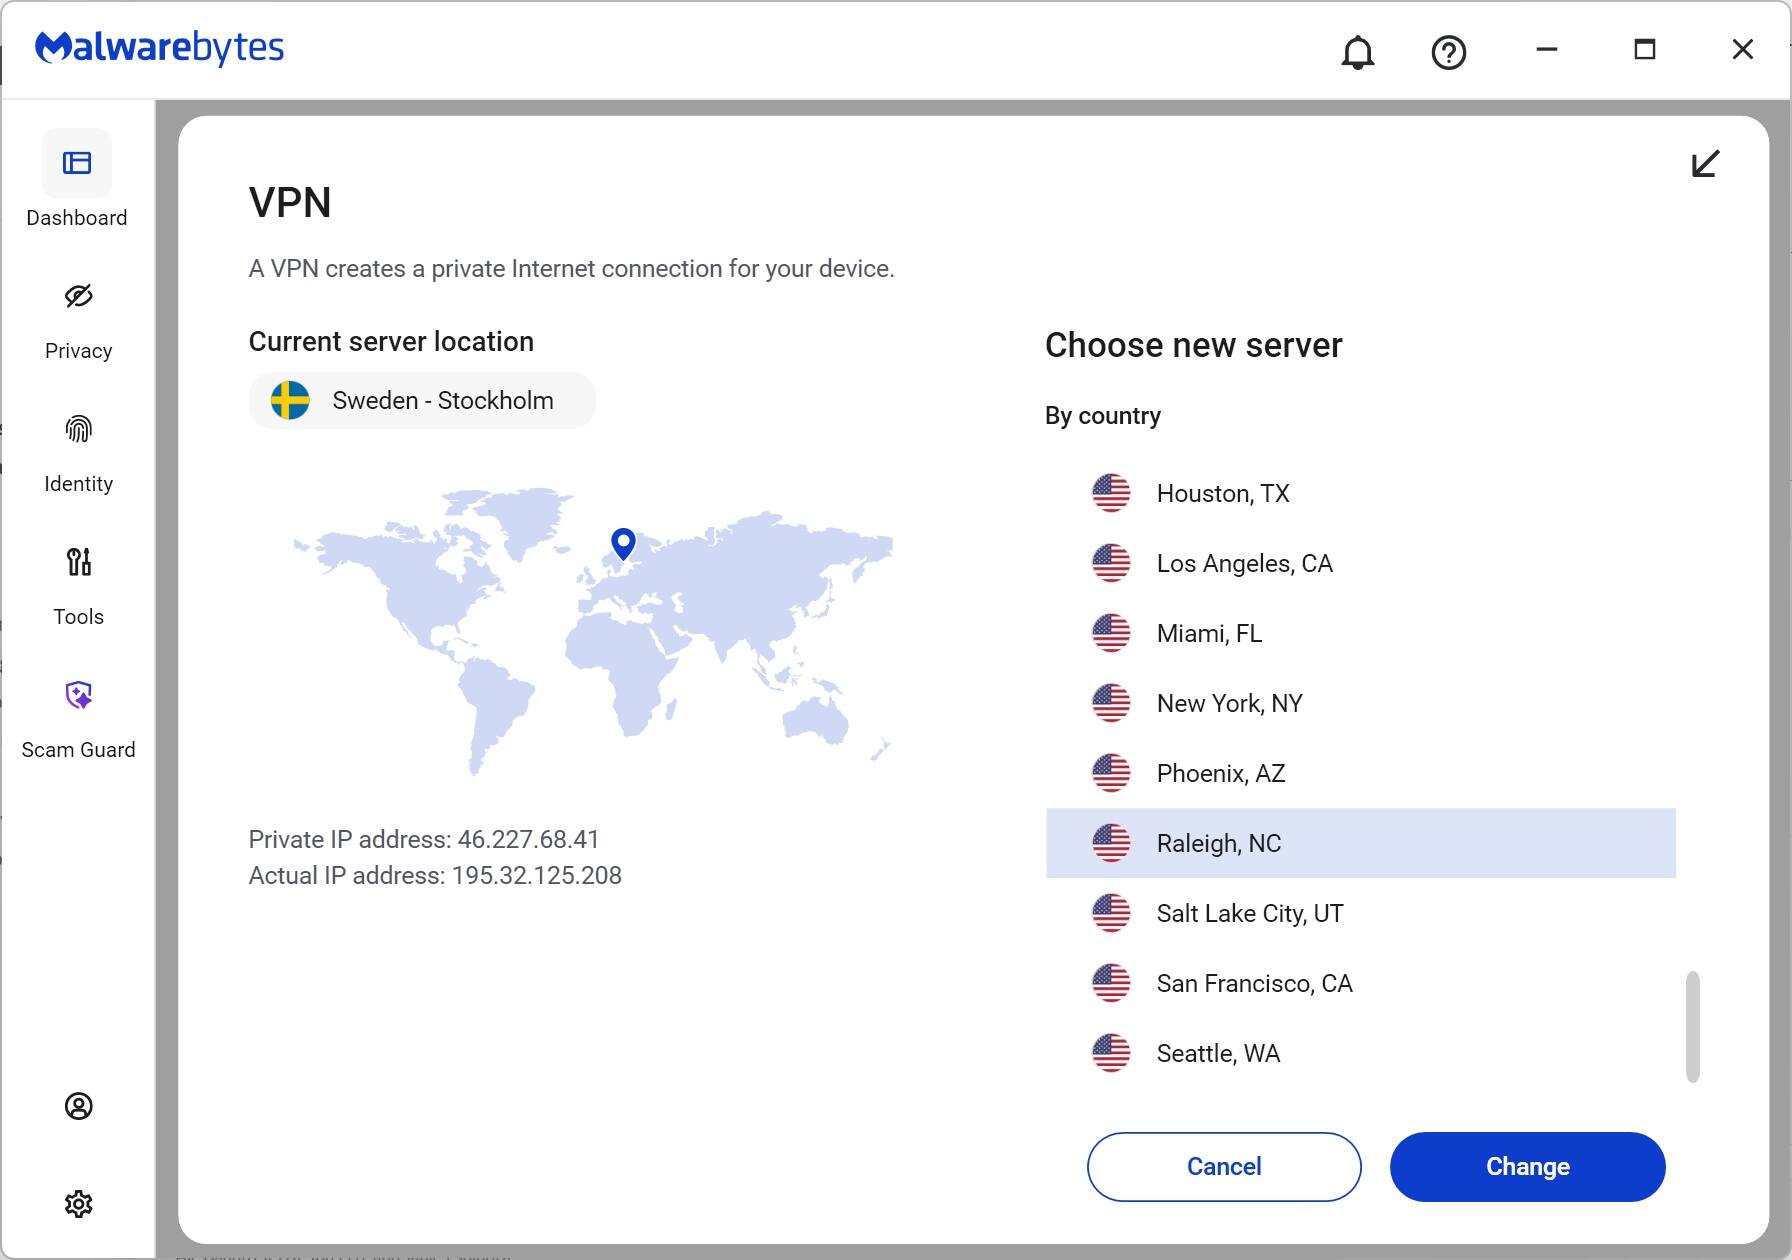Click the Private IP address text
The height and width of the screenshot is (1260, 1792).
(424, 840)
